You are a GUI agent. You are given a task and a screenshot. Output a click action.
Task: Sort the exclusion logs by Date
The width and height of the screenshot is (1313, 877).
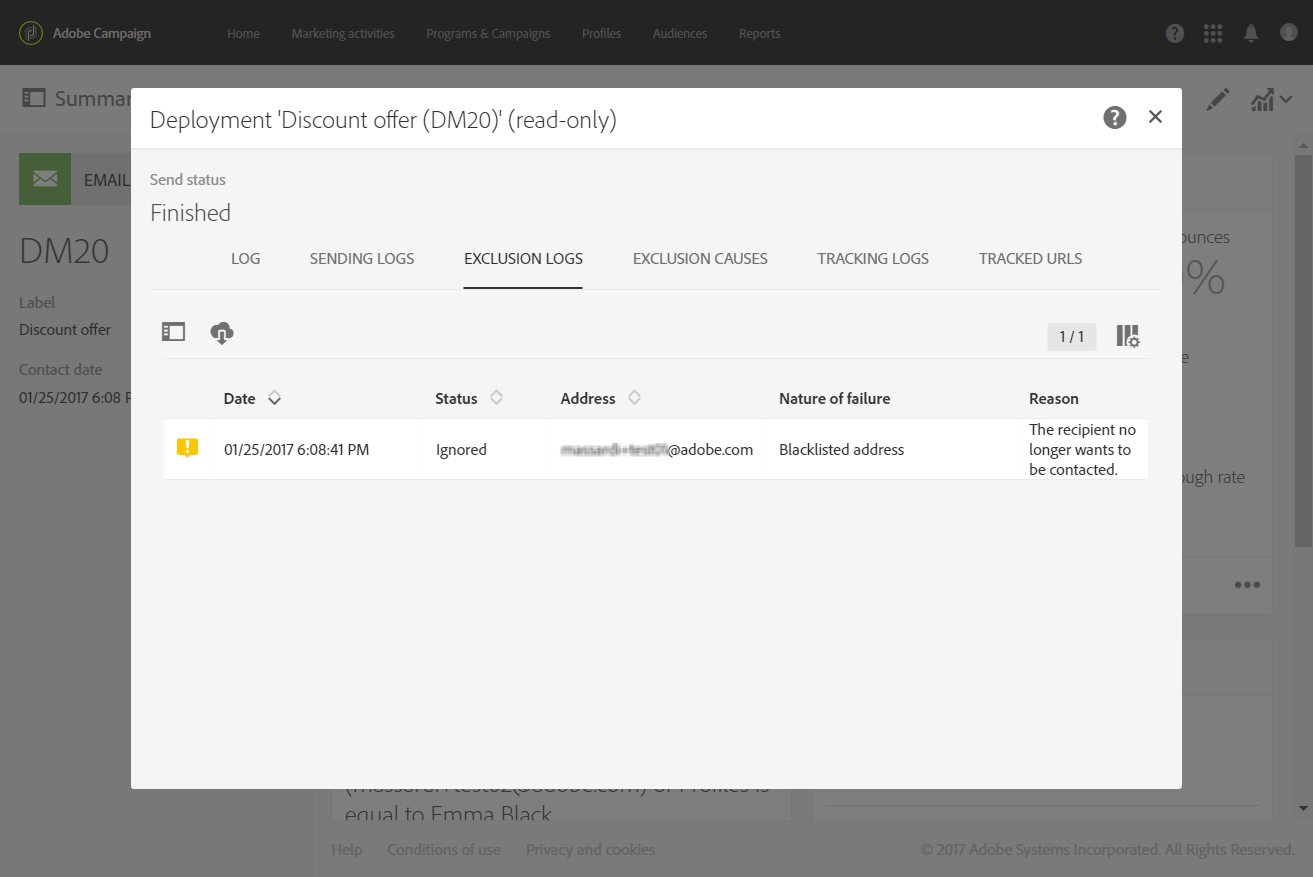275,398
